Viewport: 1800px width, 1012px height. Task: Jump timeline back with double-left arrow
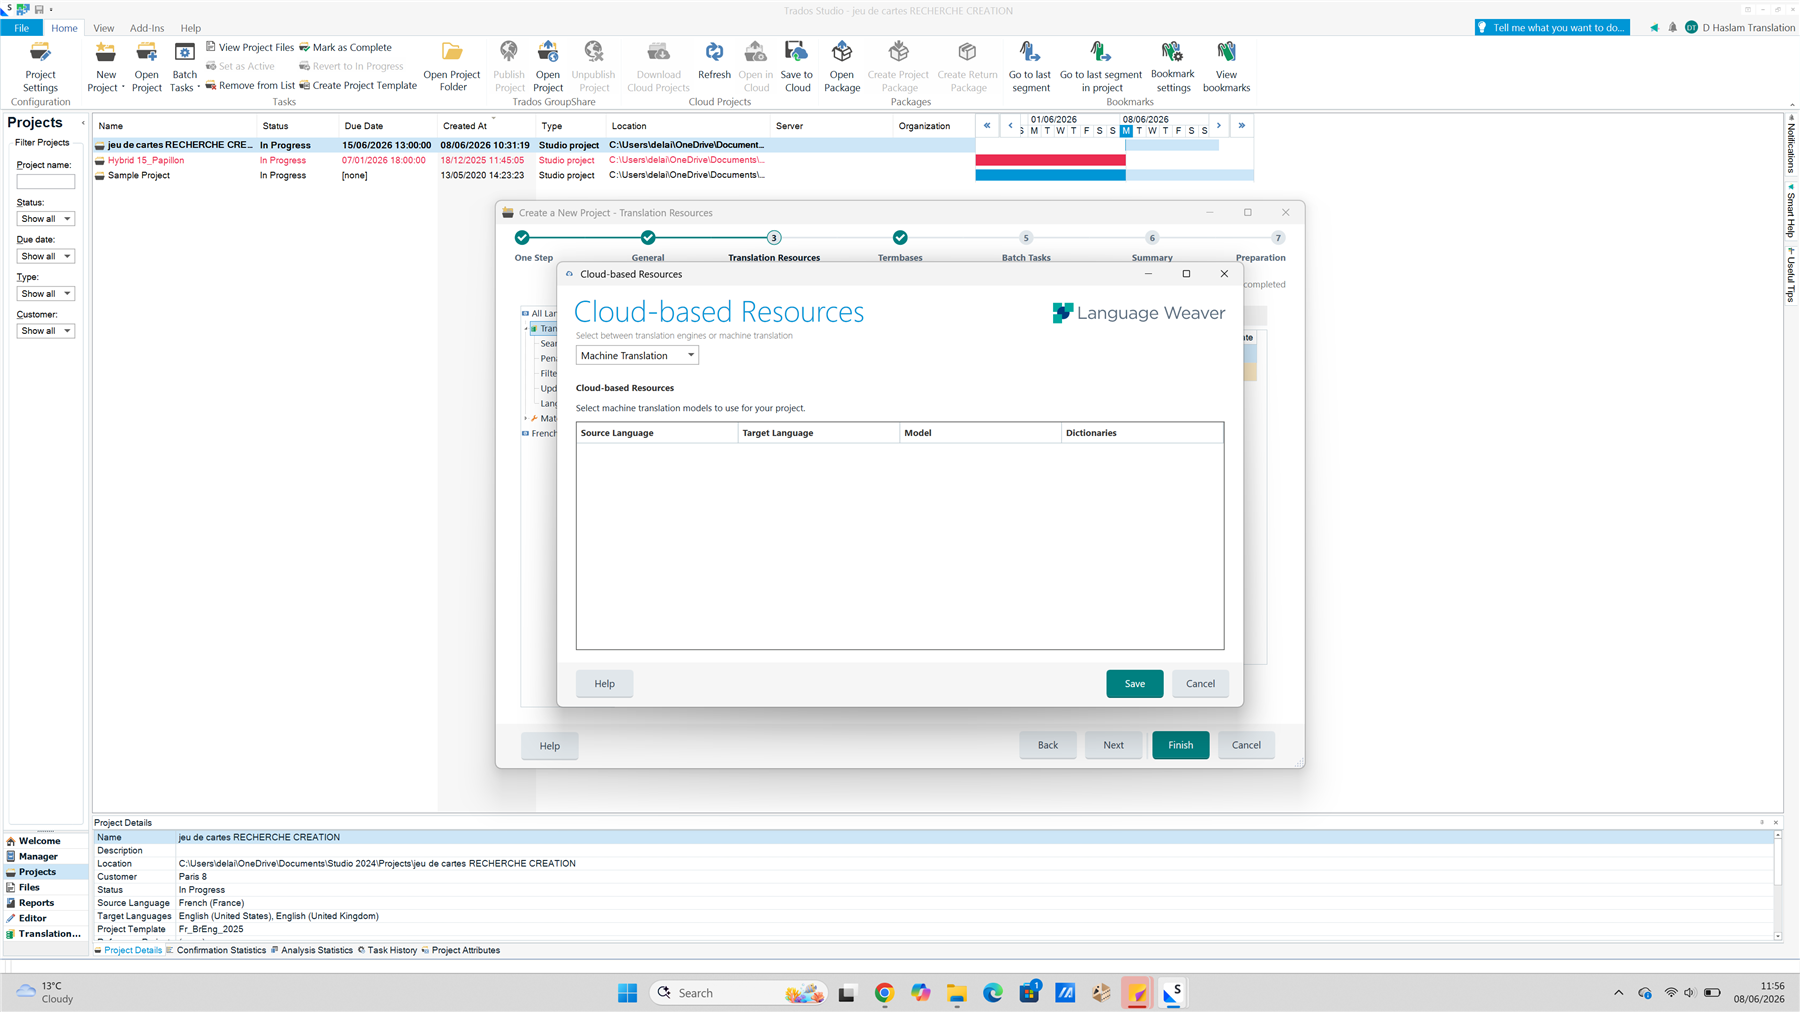[987, 126]
